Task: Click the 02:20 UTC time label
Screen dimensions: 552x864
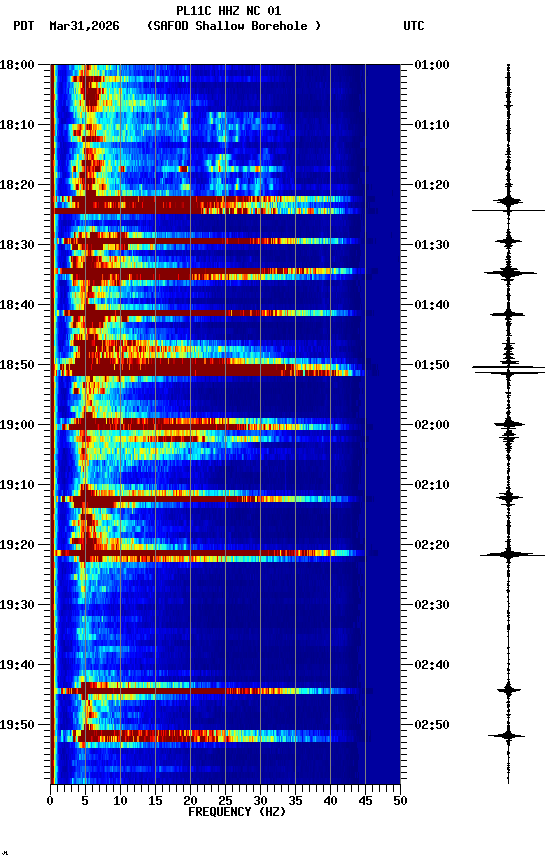Action: [x=432, y=546]
